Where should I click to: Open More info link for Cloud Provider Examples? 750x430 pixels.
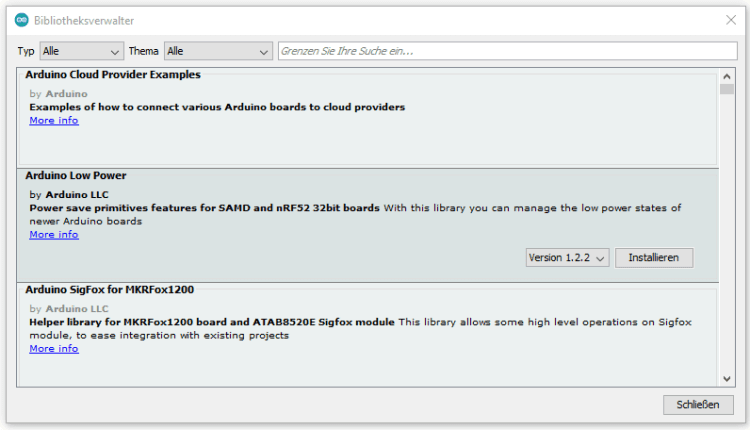point(54,121)
